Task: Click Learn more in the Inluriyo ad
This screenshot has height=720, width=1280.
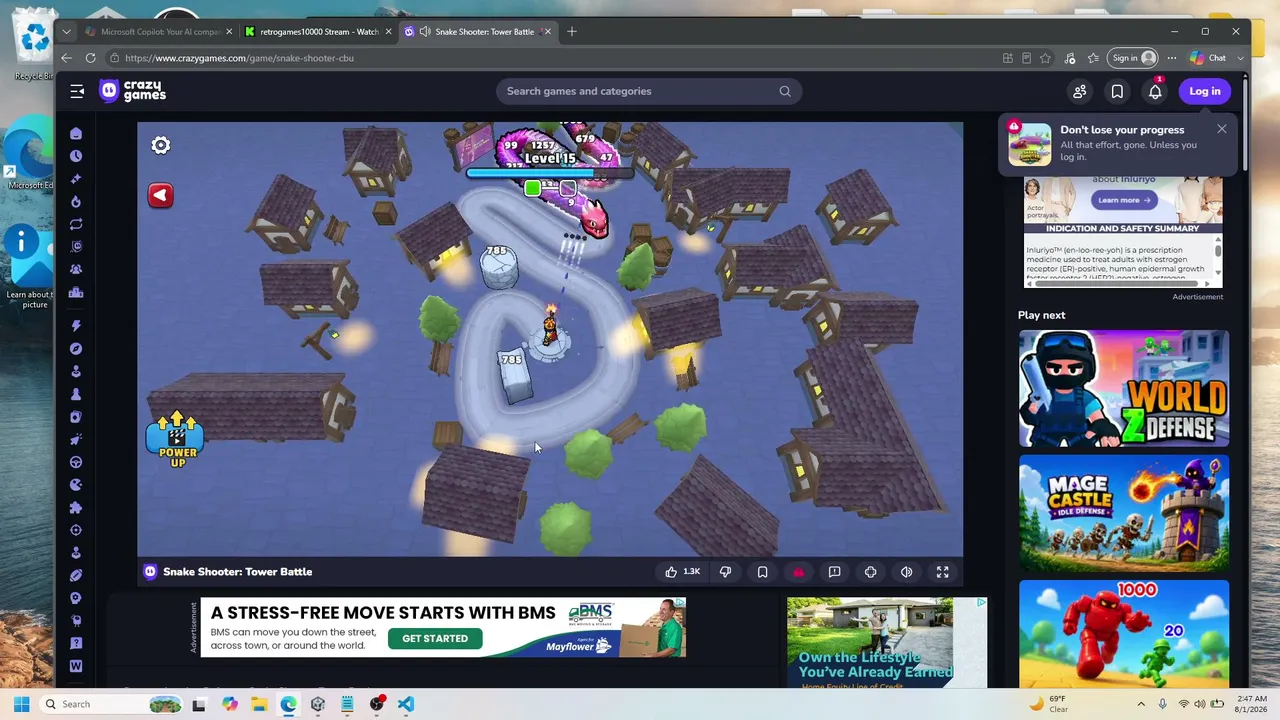Action: (1123, 200)
